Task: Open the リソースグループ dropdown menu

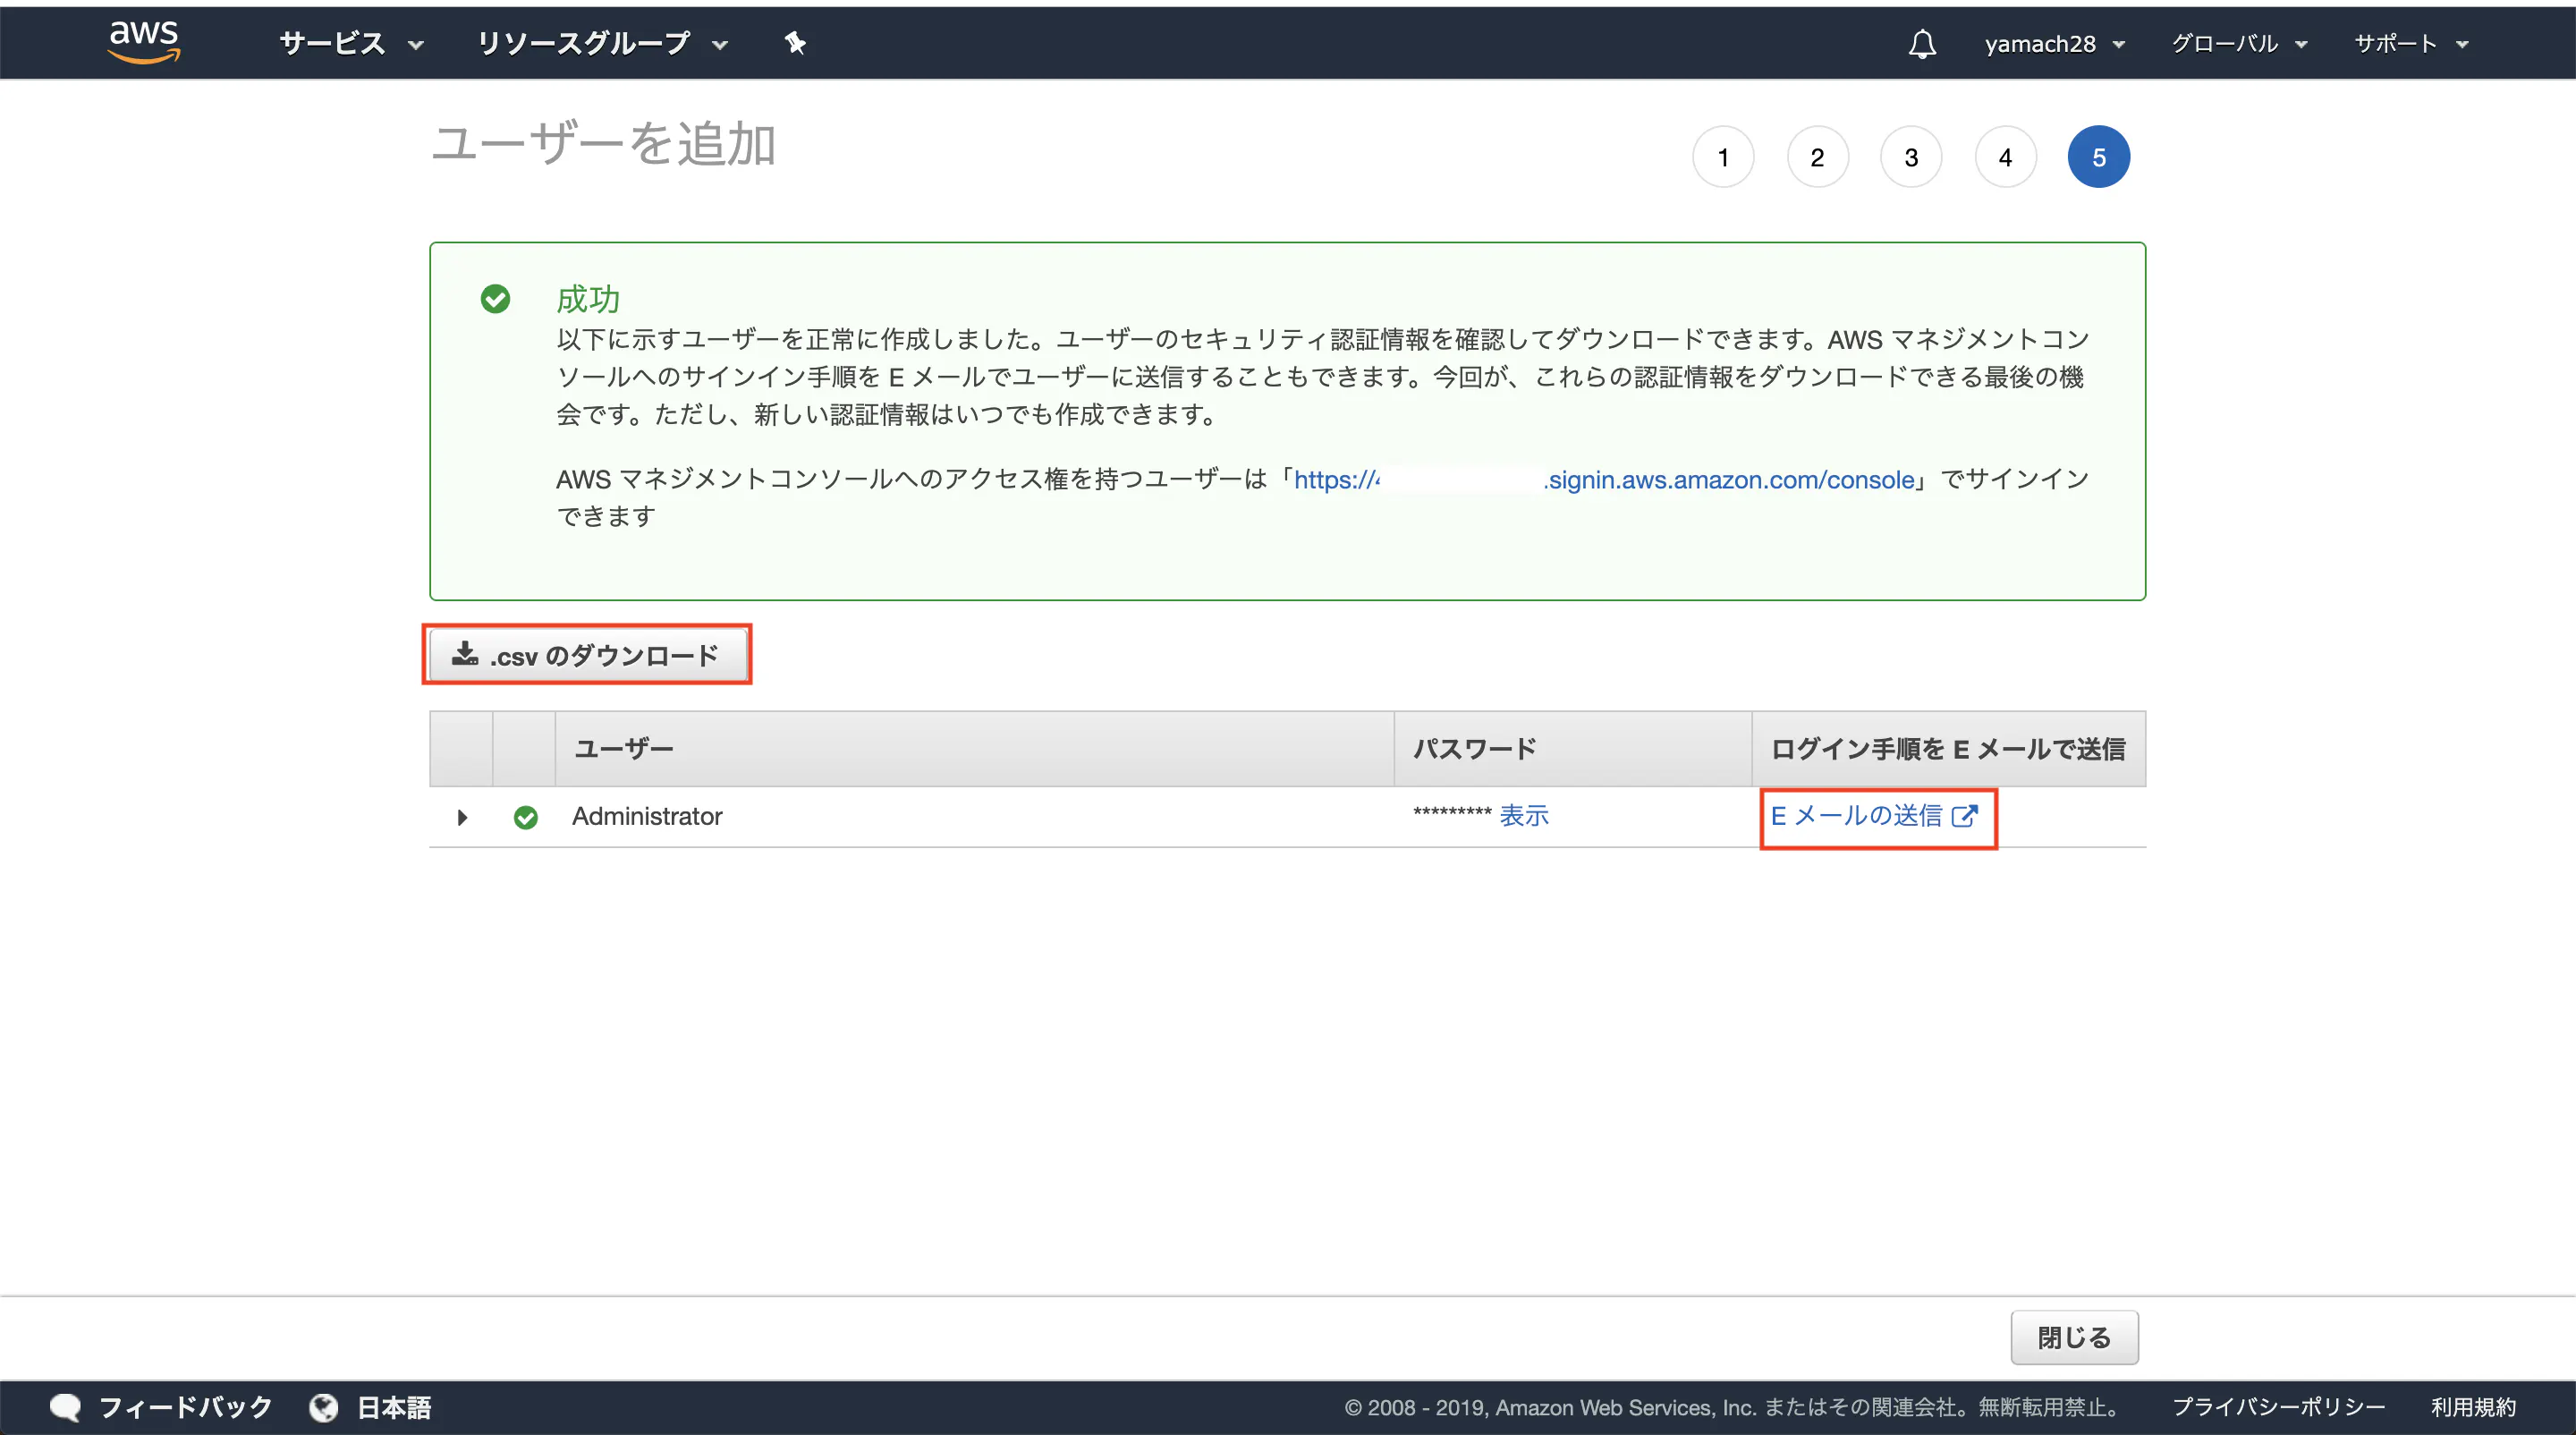Action: click(x=602, y=43)
